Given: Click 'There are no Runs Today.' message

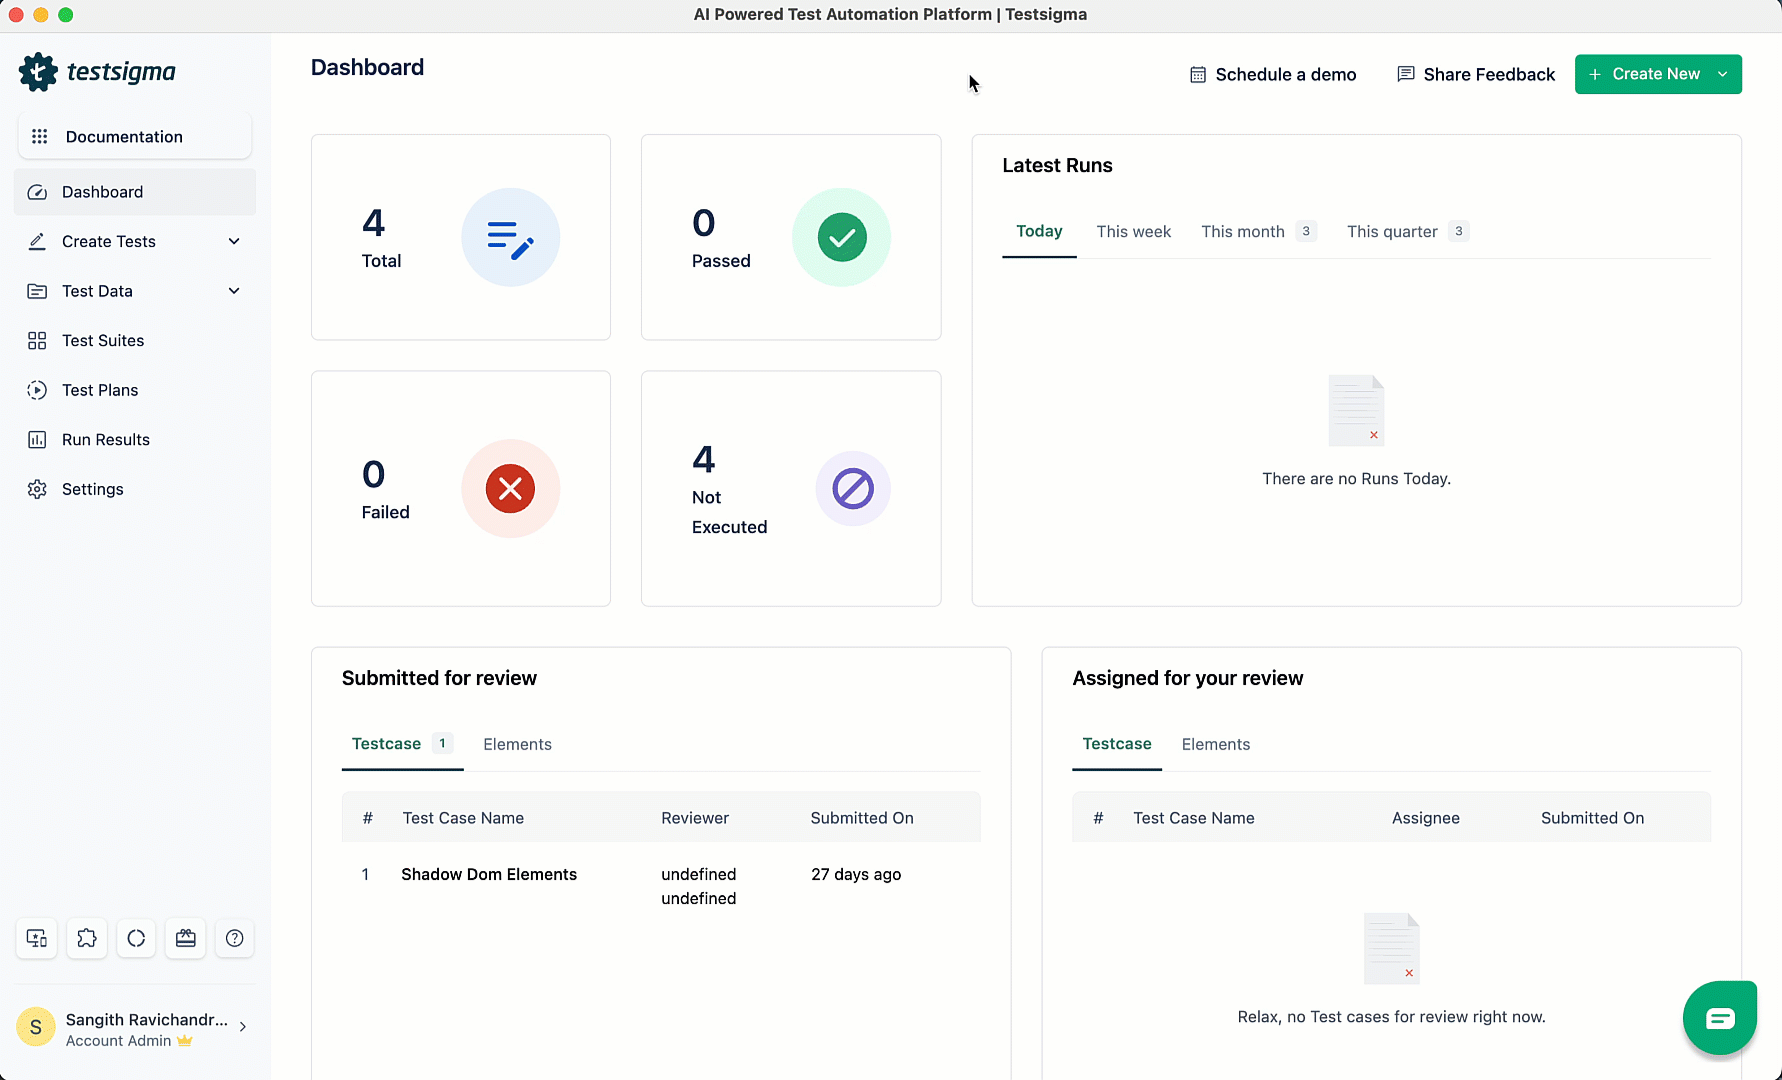Looking at the screenshot, I should 1356,479.
